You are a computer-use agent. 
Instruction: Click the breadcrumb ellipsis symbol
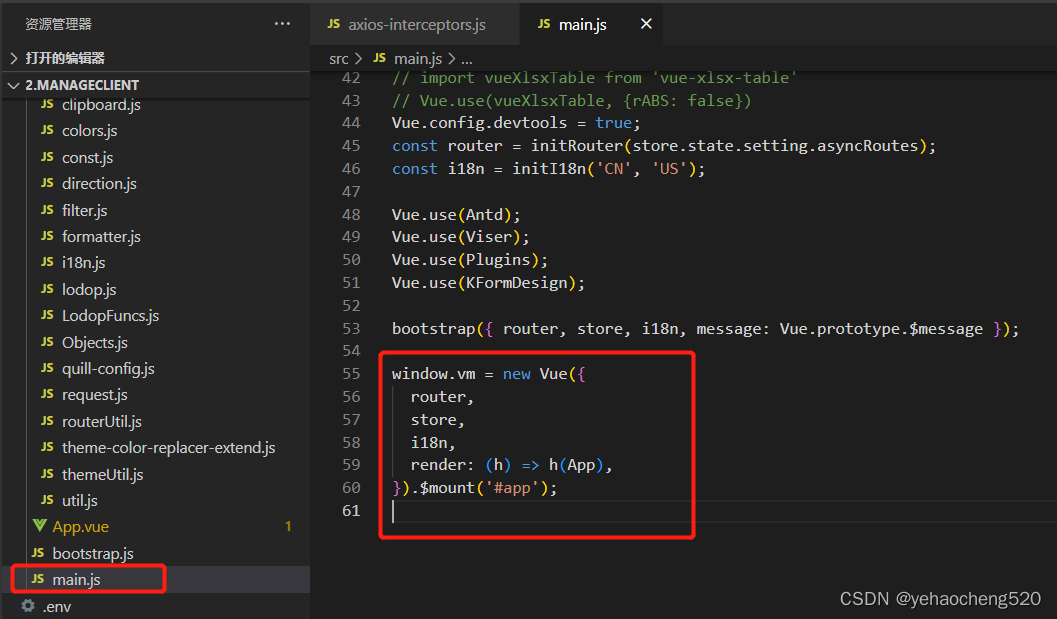(466, 59)
